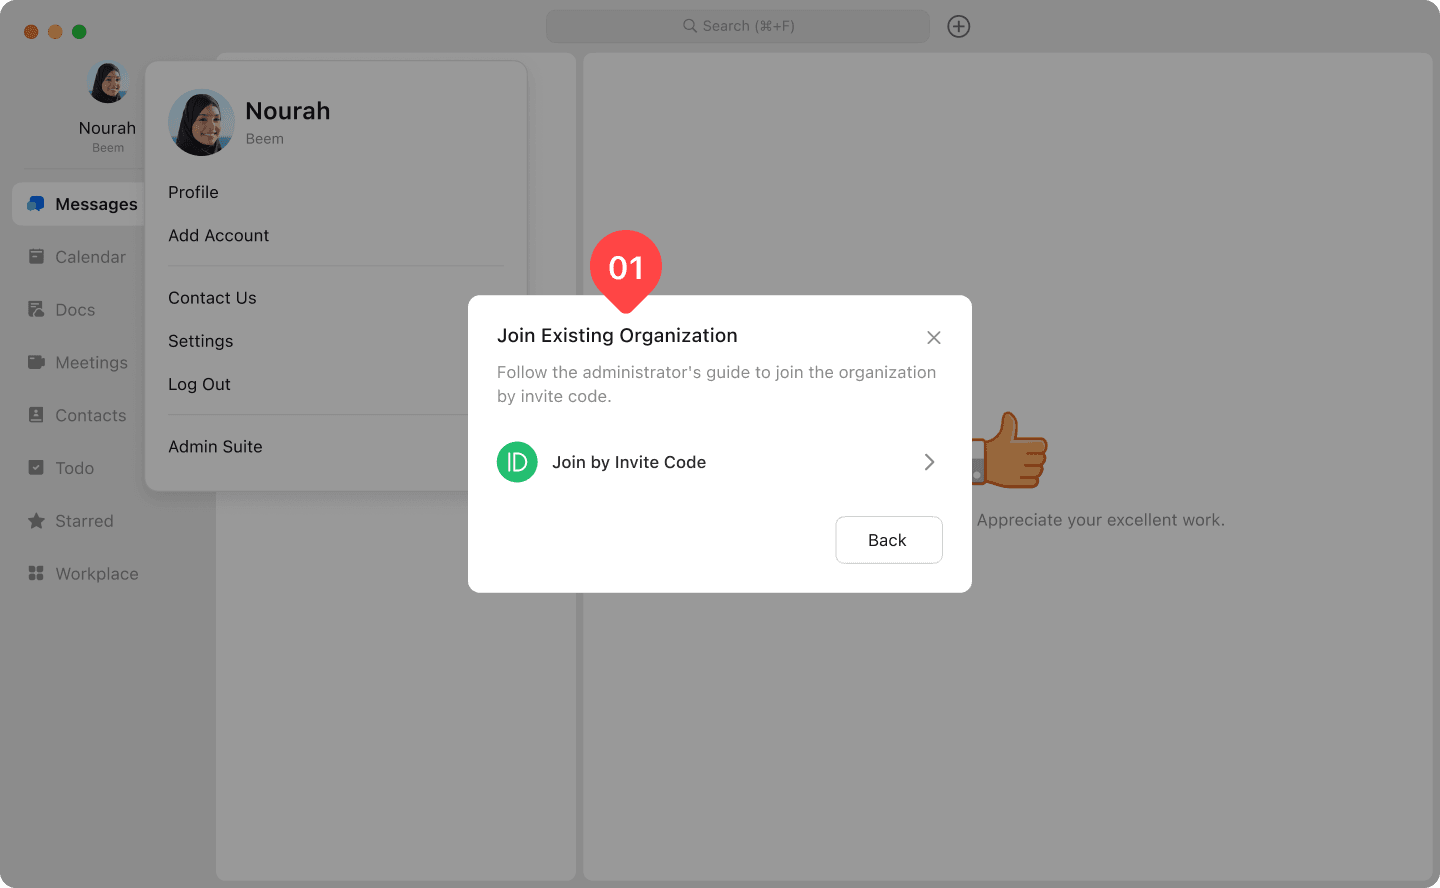Click the Messages icon in sidebar

(x=36, y=204)
